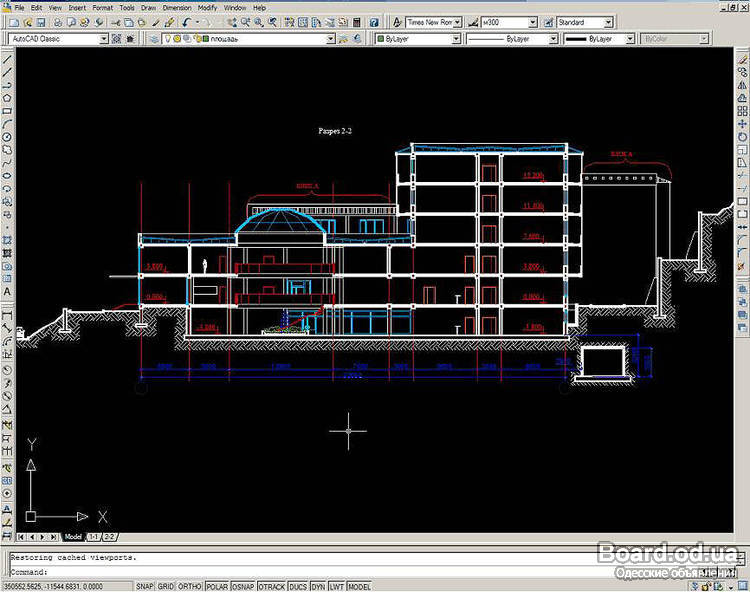Select the Rectangle draw tool
This screenshot has height=592, width=750.
7,111
